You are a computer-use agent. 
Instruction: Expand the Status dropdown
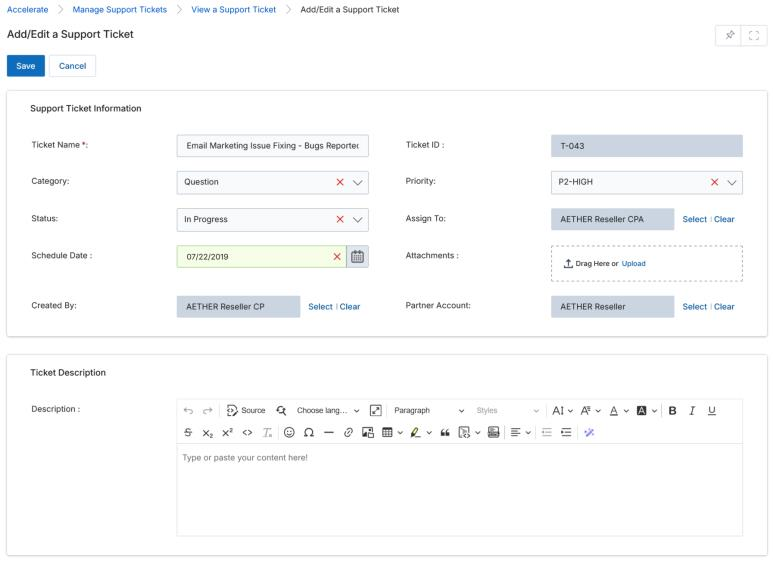tap(358, 220)
